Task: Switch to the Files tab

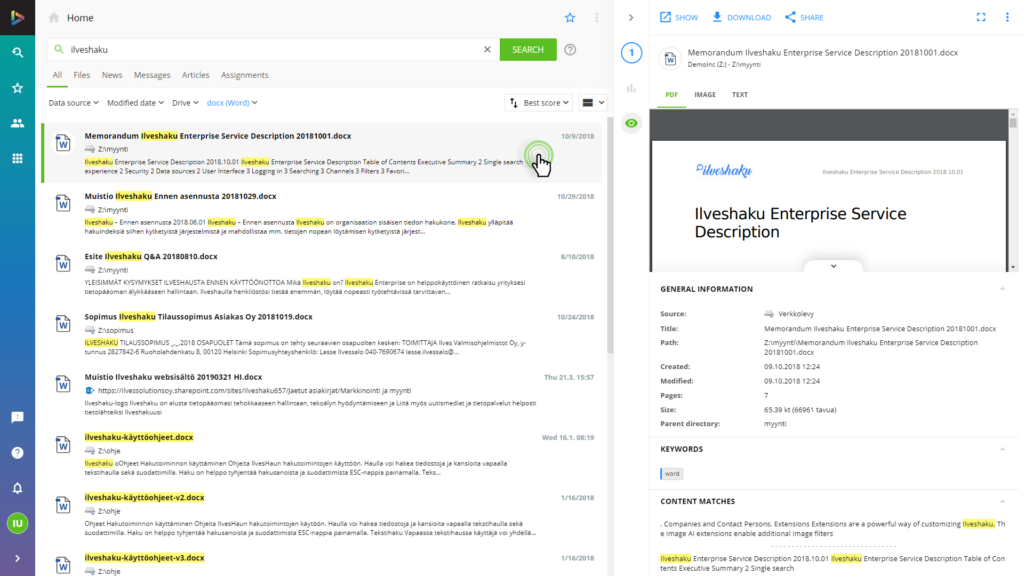Action: coord(82,75)
